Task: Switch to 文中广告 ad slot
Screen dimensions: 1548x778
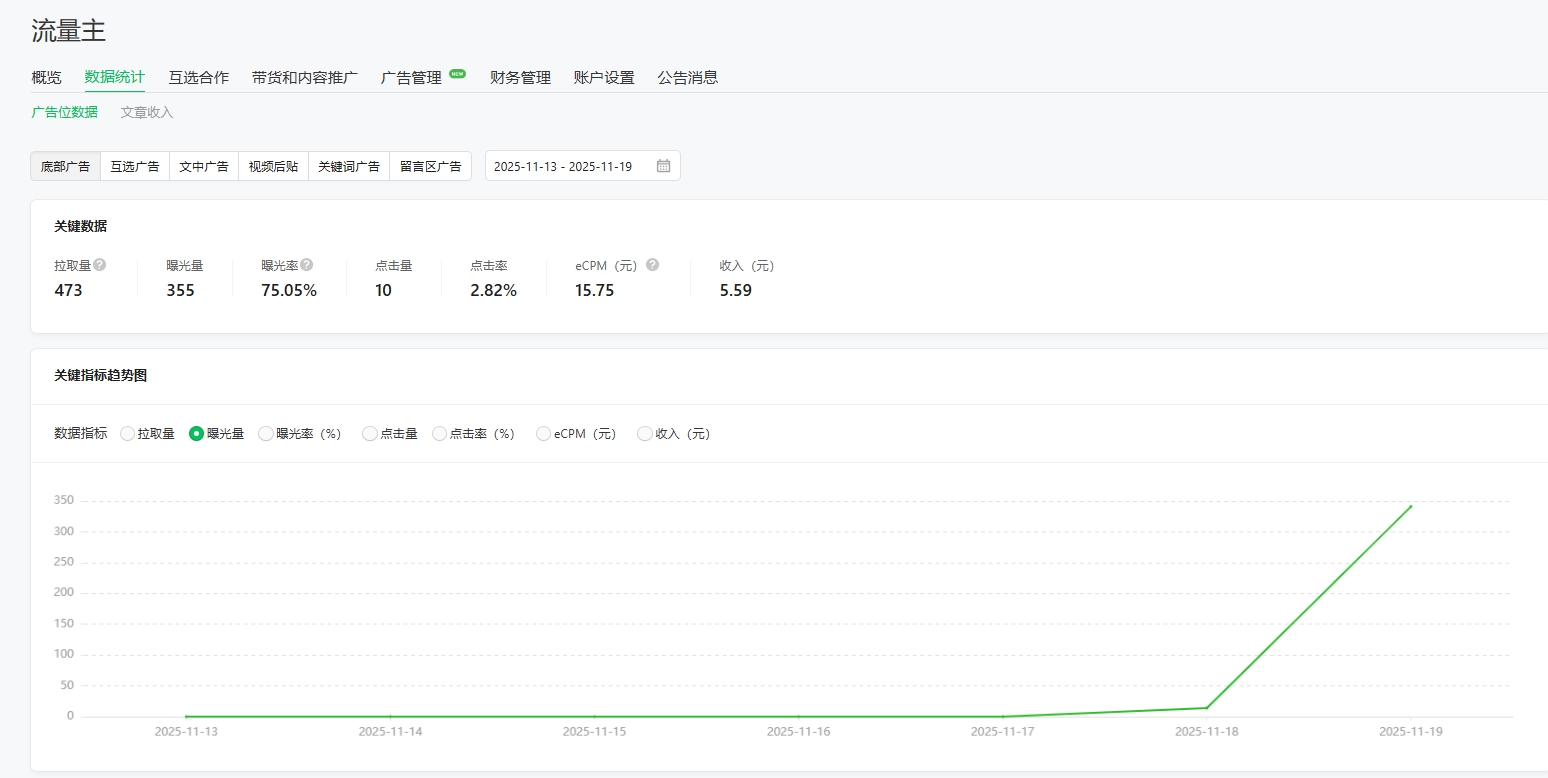Action: point(204,166)
